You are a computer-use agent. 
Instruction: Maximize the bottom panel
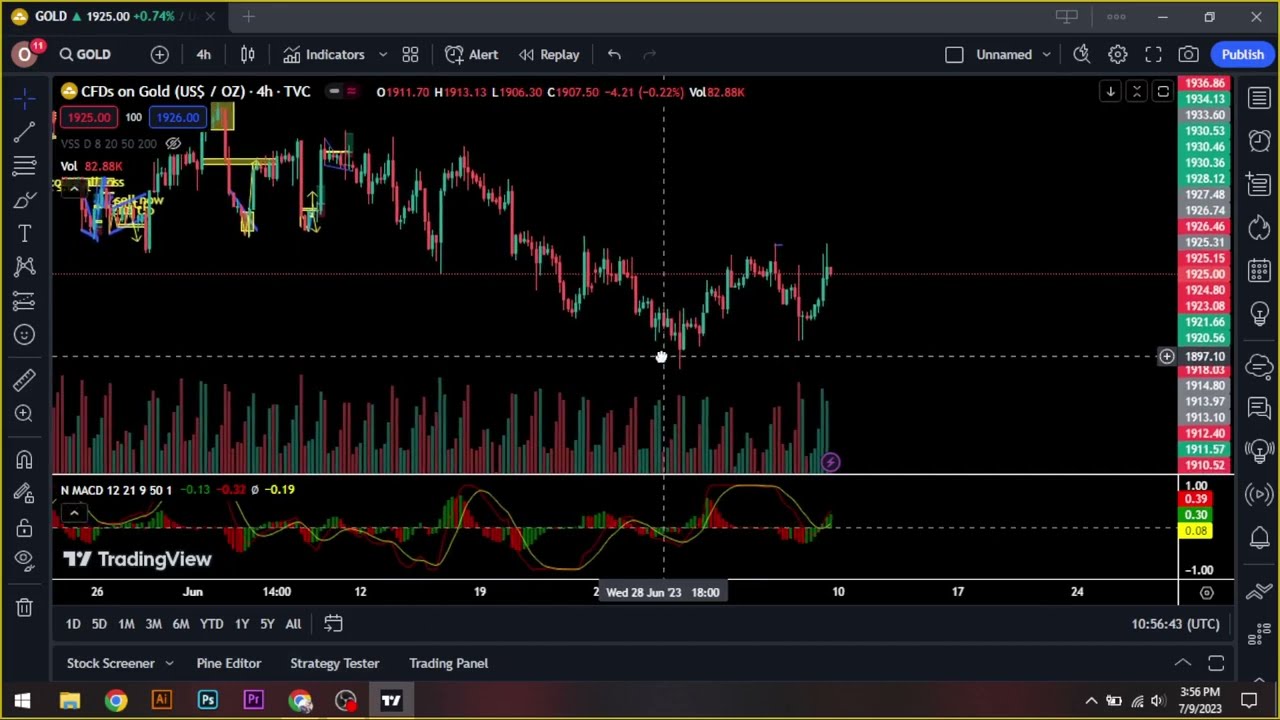pos(1216,663)
